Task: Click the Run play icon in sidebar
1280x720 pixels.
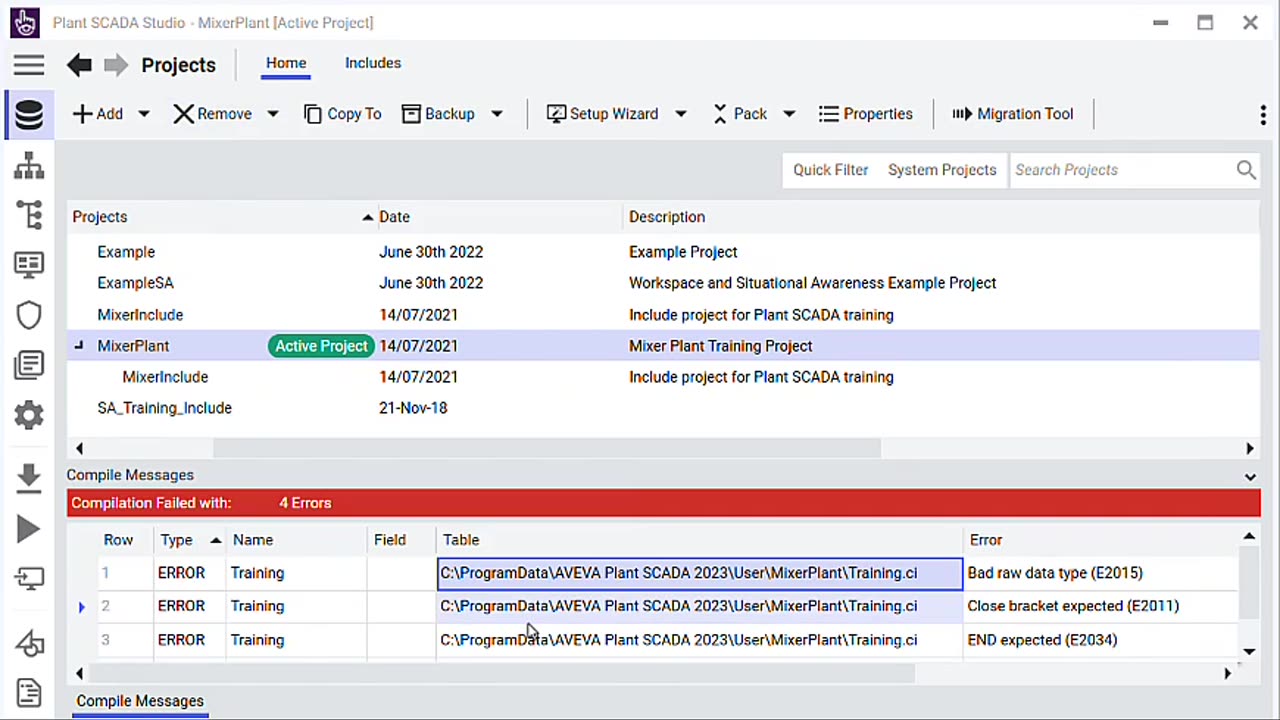Action: [x=28, y=529]
